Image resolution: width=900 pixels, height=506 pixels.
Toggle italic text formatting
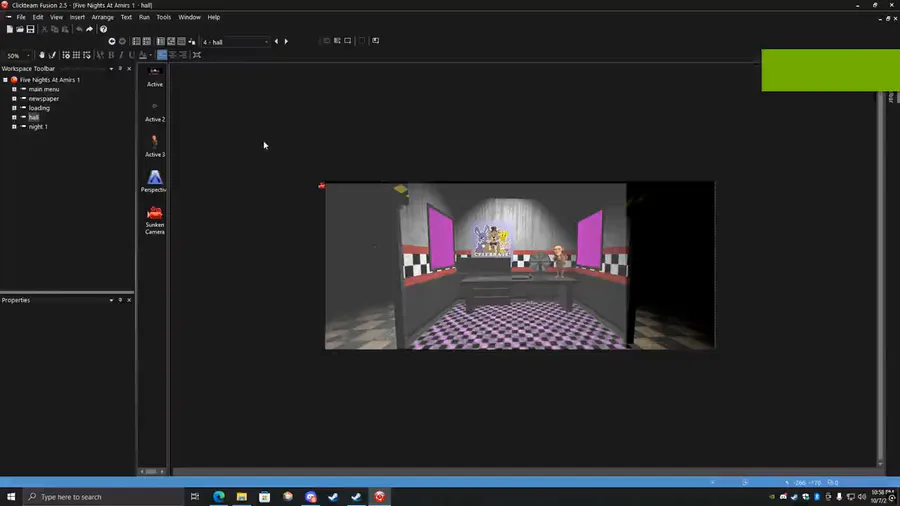(x=122, y=55)
